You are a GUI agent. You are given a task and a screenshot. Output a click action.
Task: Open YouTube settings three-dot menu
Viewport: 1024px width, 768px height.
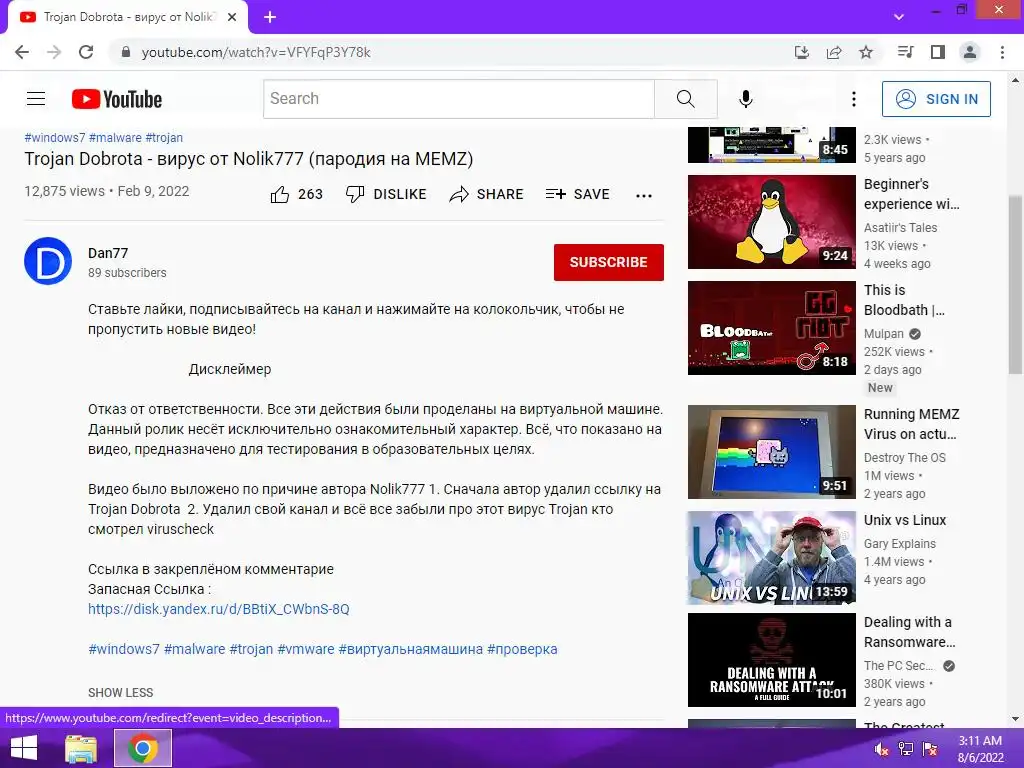point(854,99)
